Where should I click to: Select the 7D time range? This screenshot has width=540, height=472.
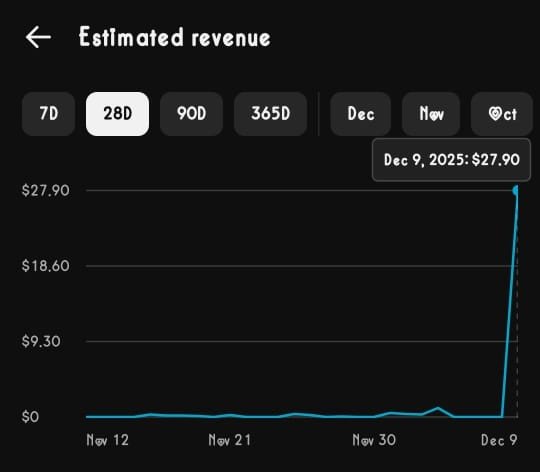click(49, 114)
